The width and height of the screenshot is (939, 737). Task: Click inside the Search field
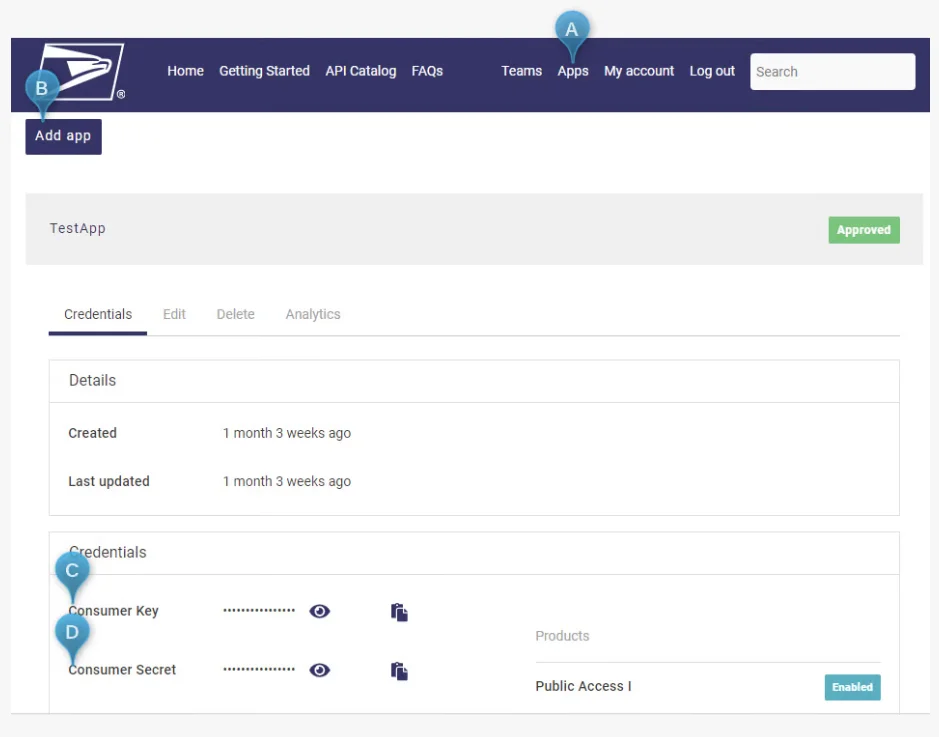(832, 71)
